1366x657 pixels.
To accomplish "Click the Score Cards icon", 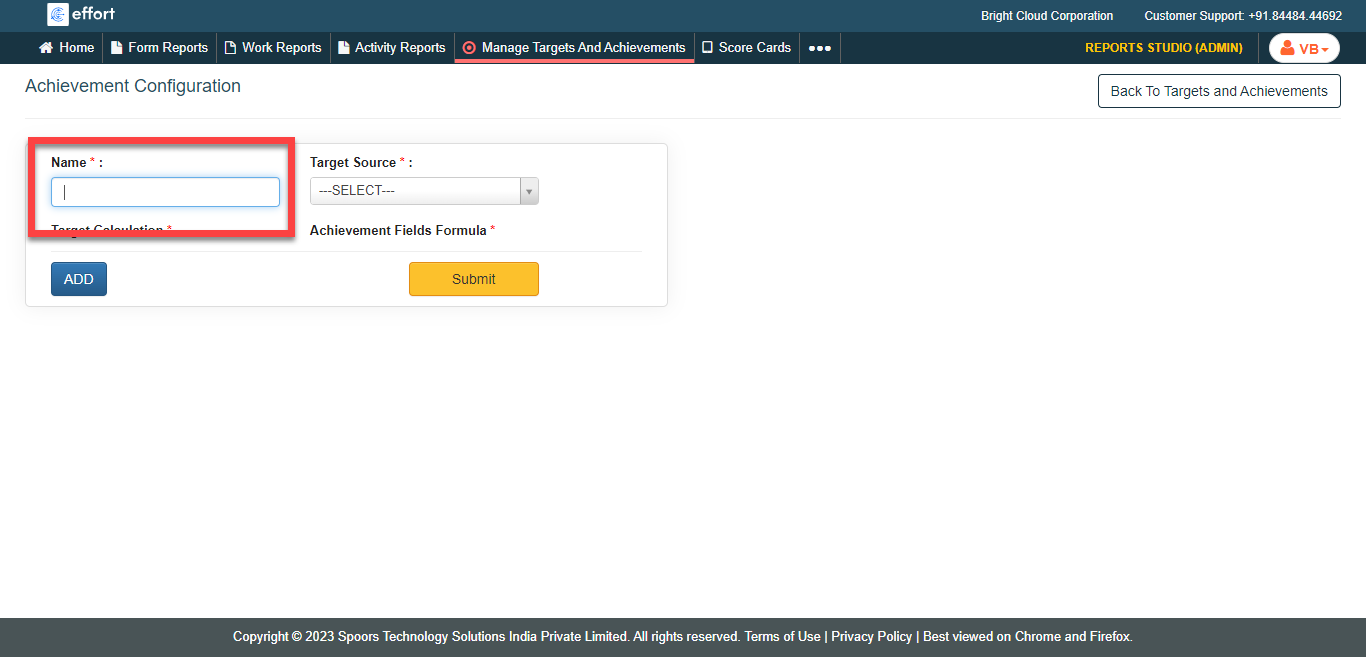I will click(707, 47).
